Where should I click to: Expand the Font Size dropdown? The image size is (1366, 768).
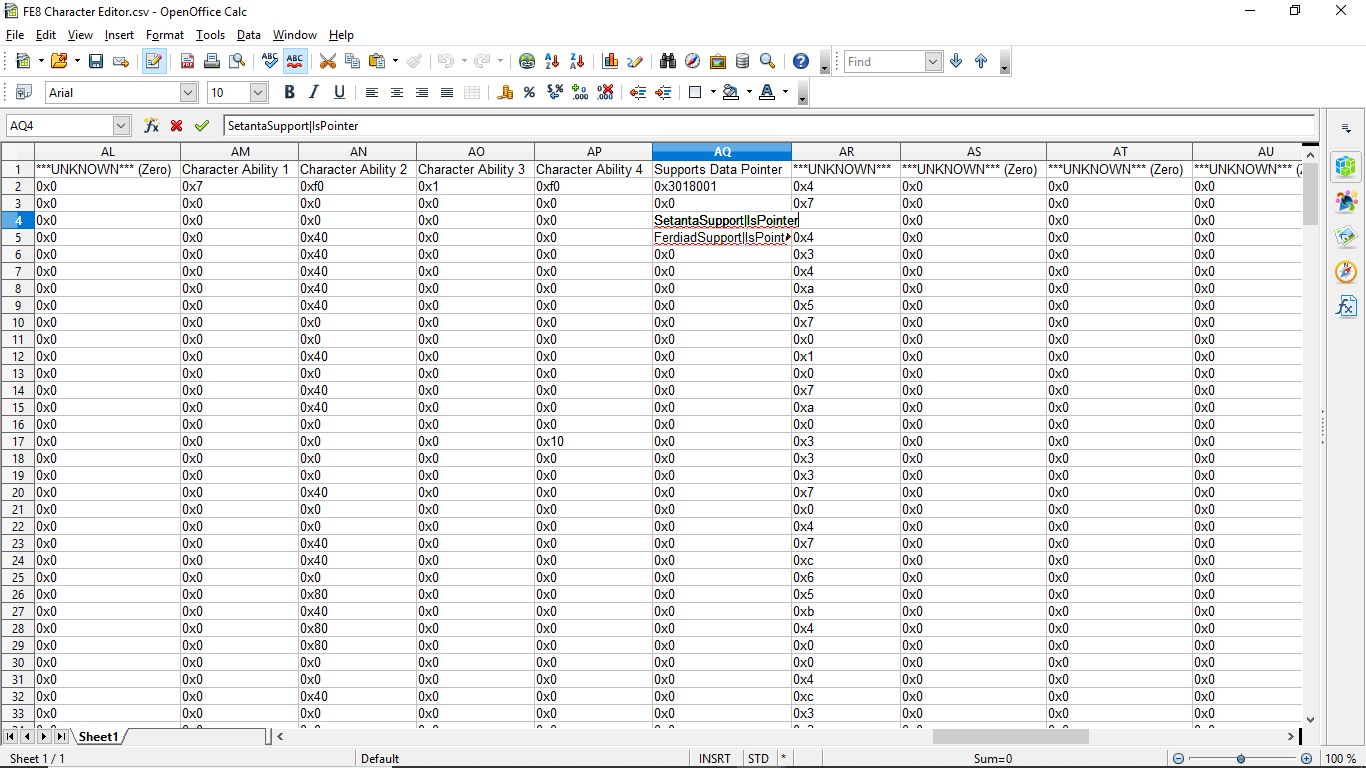coord(259,93)
